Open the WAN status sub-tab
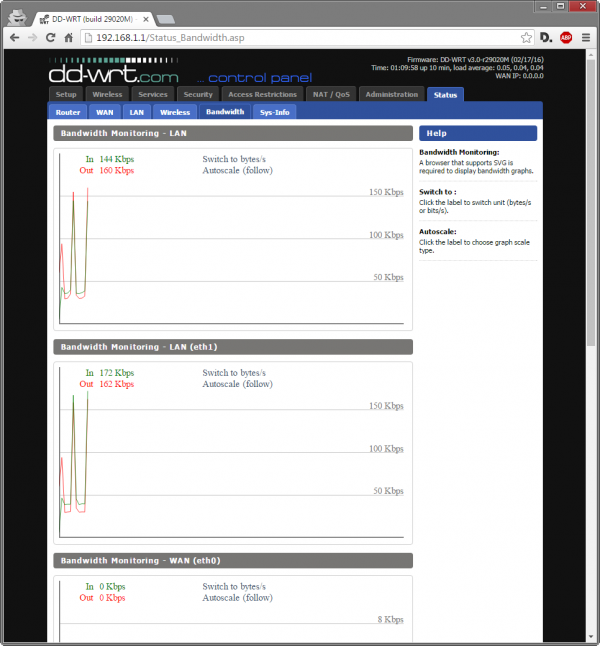Image resolution: width=600 pixels, height=646 pixels. (104, 112)
